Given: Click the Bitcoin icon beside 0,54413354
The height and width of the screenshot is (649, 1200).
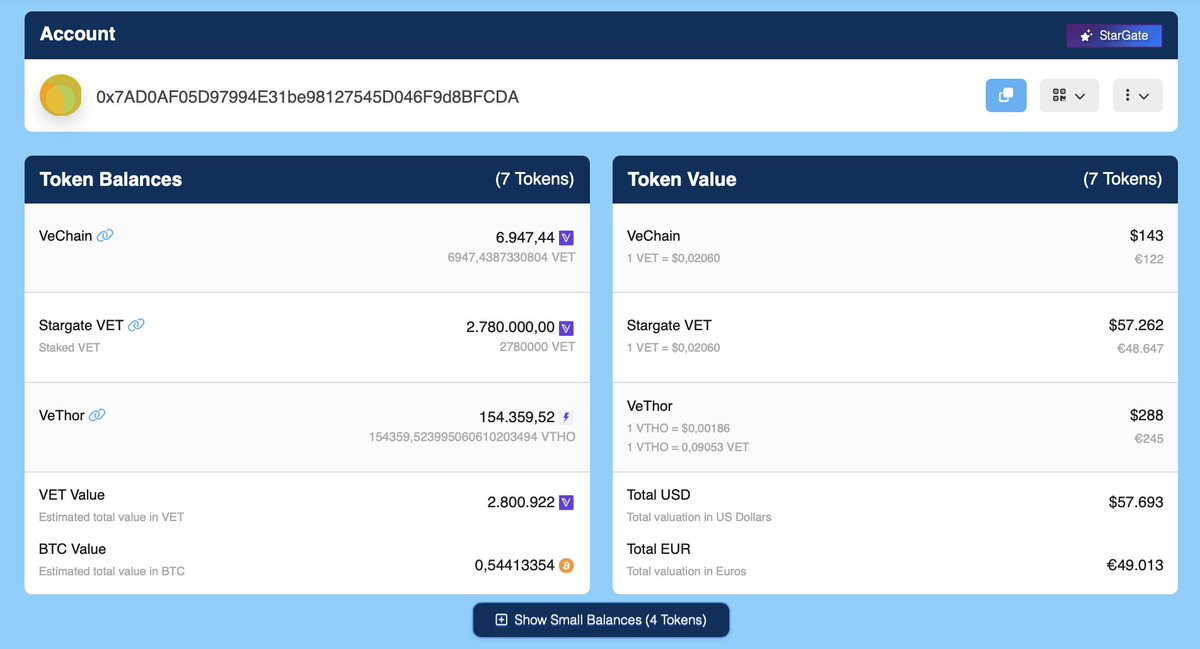Looking at the screenshot, I should [x=567, y=566].
